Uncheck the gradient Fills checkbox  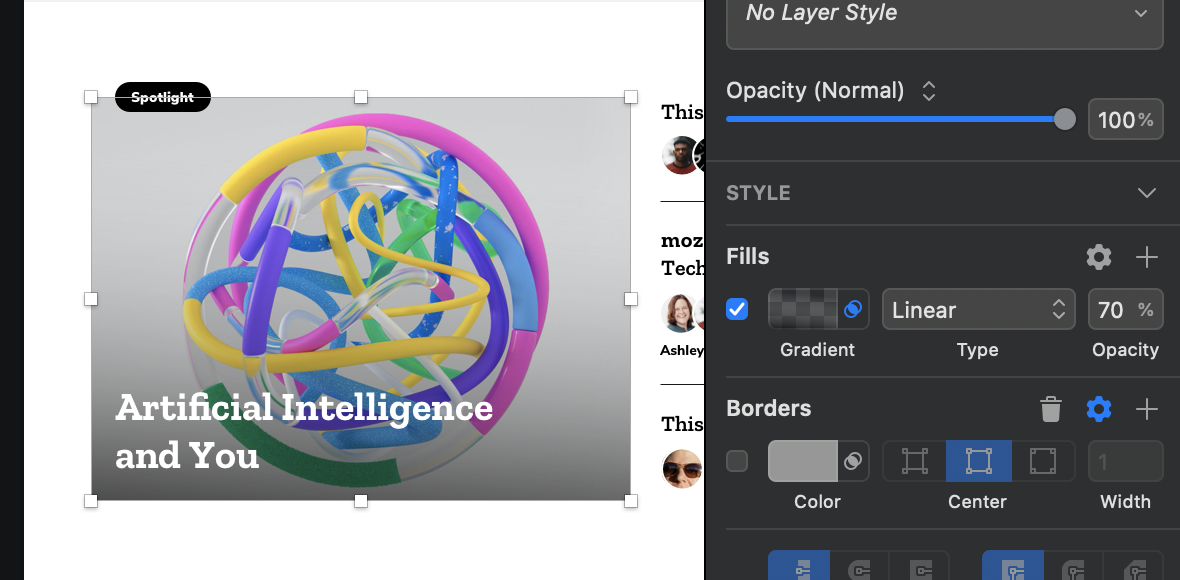click(x=737, y=309)
